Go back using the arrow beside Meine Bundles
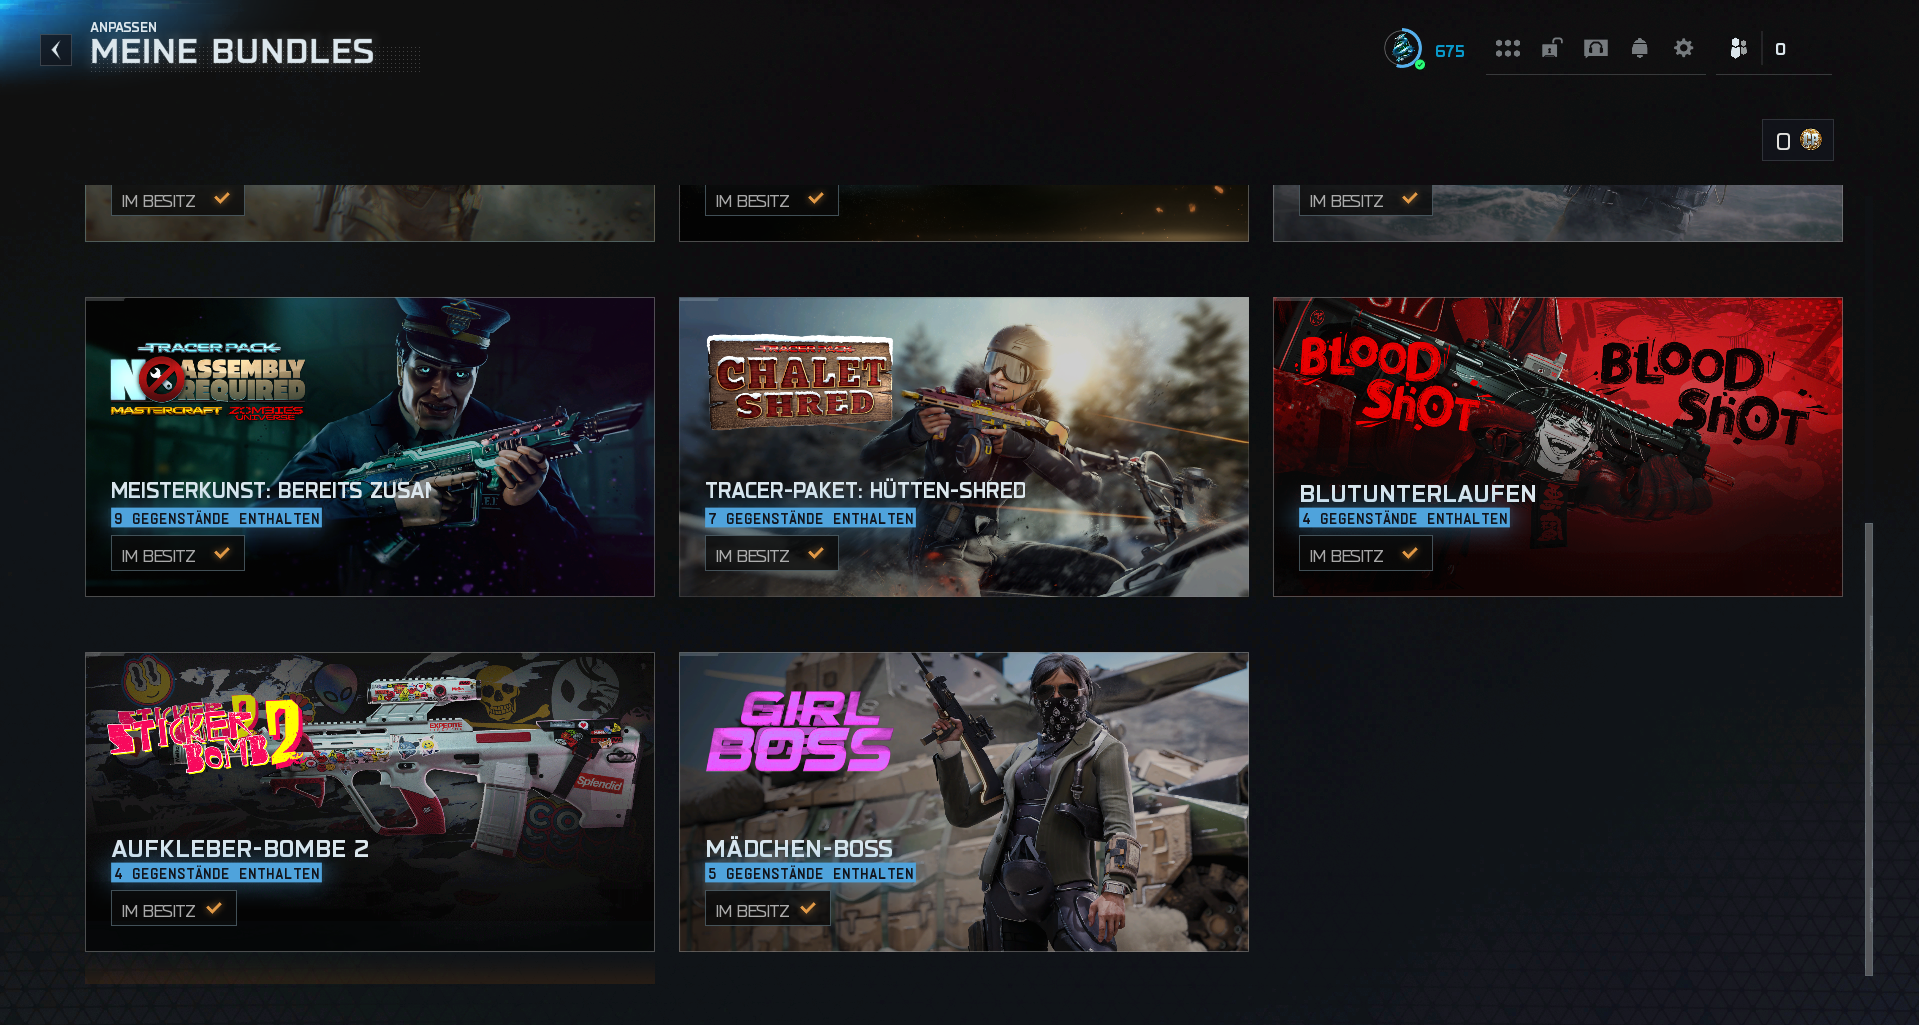This screenshot has height=1025, width=1919. [56, 50]
